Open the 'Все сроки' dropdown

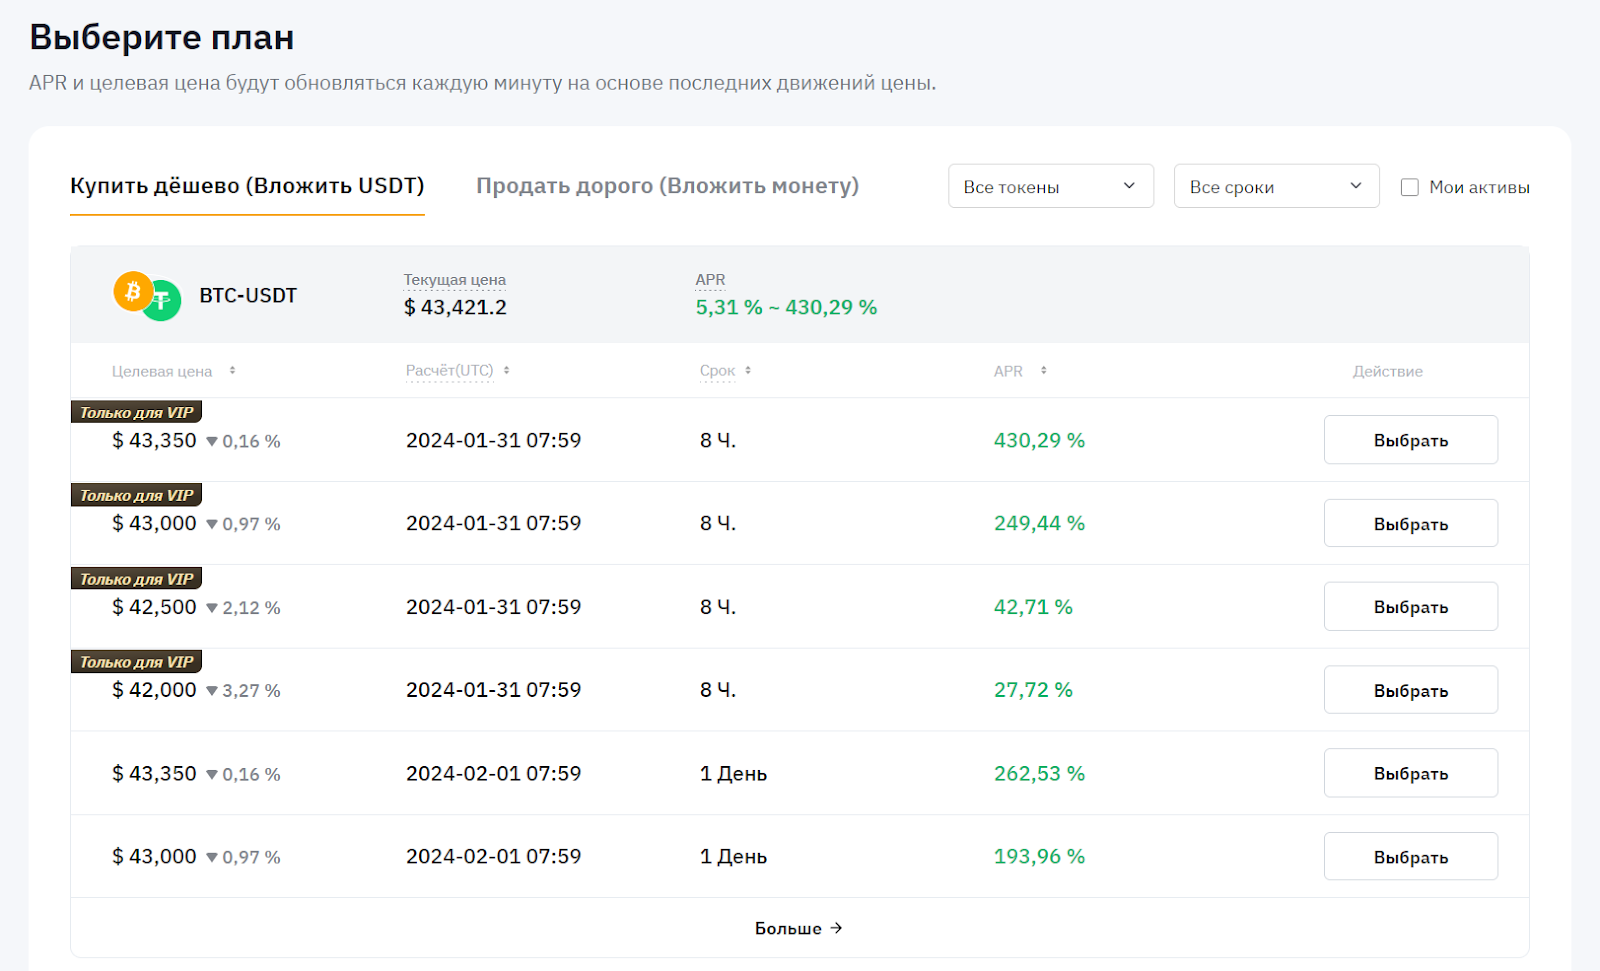tap(1276, 187)
